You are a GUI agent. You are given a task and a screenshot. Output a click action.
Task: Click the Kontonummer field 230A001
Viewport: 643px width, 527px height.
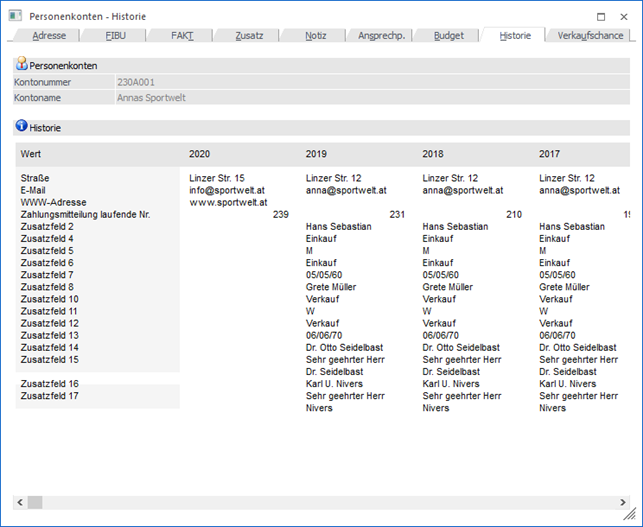click(x=370, y=82)
